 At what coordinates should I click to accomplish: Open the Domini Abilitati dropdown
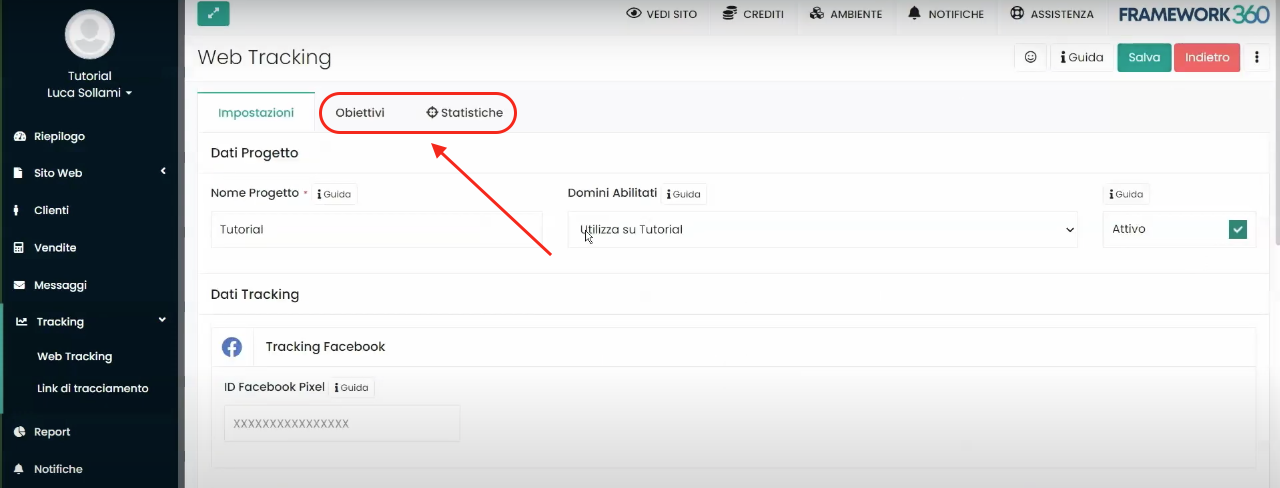tap(822, 229)
